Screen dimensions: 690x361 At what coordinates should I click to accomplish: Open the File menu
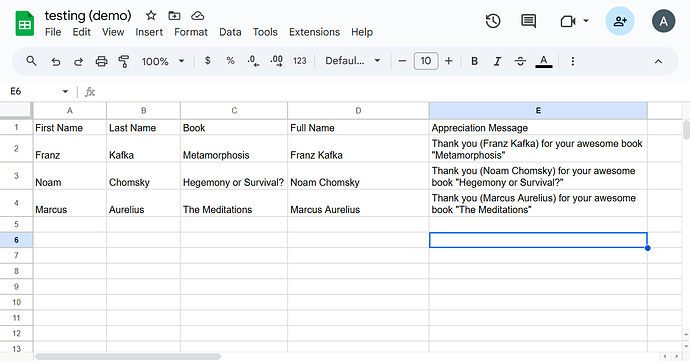tap(53, 32)
